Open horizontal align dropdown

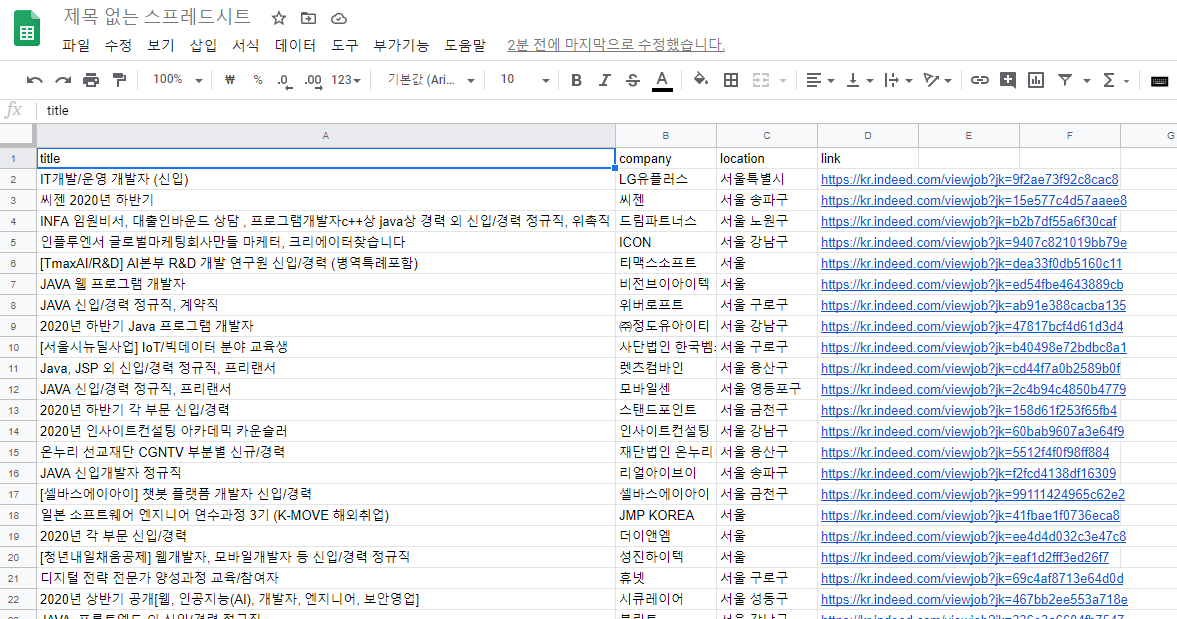coord(820,80)
